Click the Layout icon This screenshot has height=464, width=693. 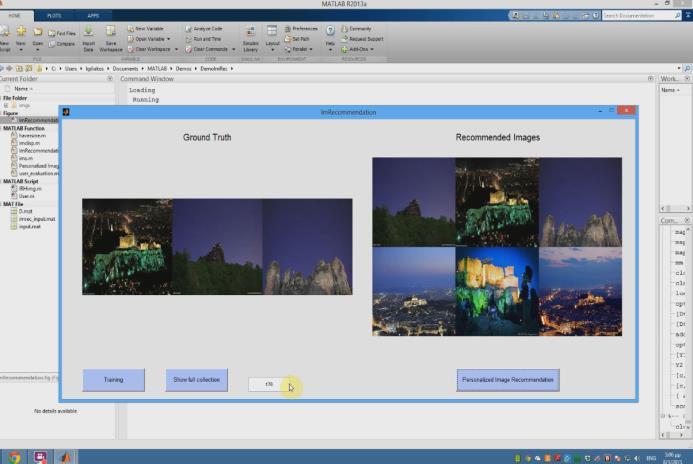coord(272,31)
